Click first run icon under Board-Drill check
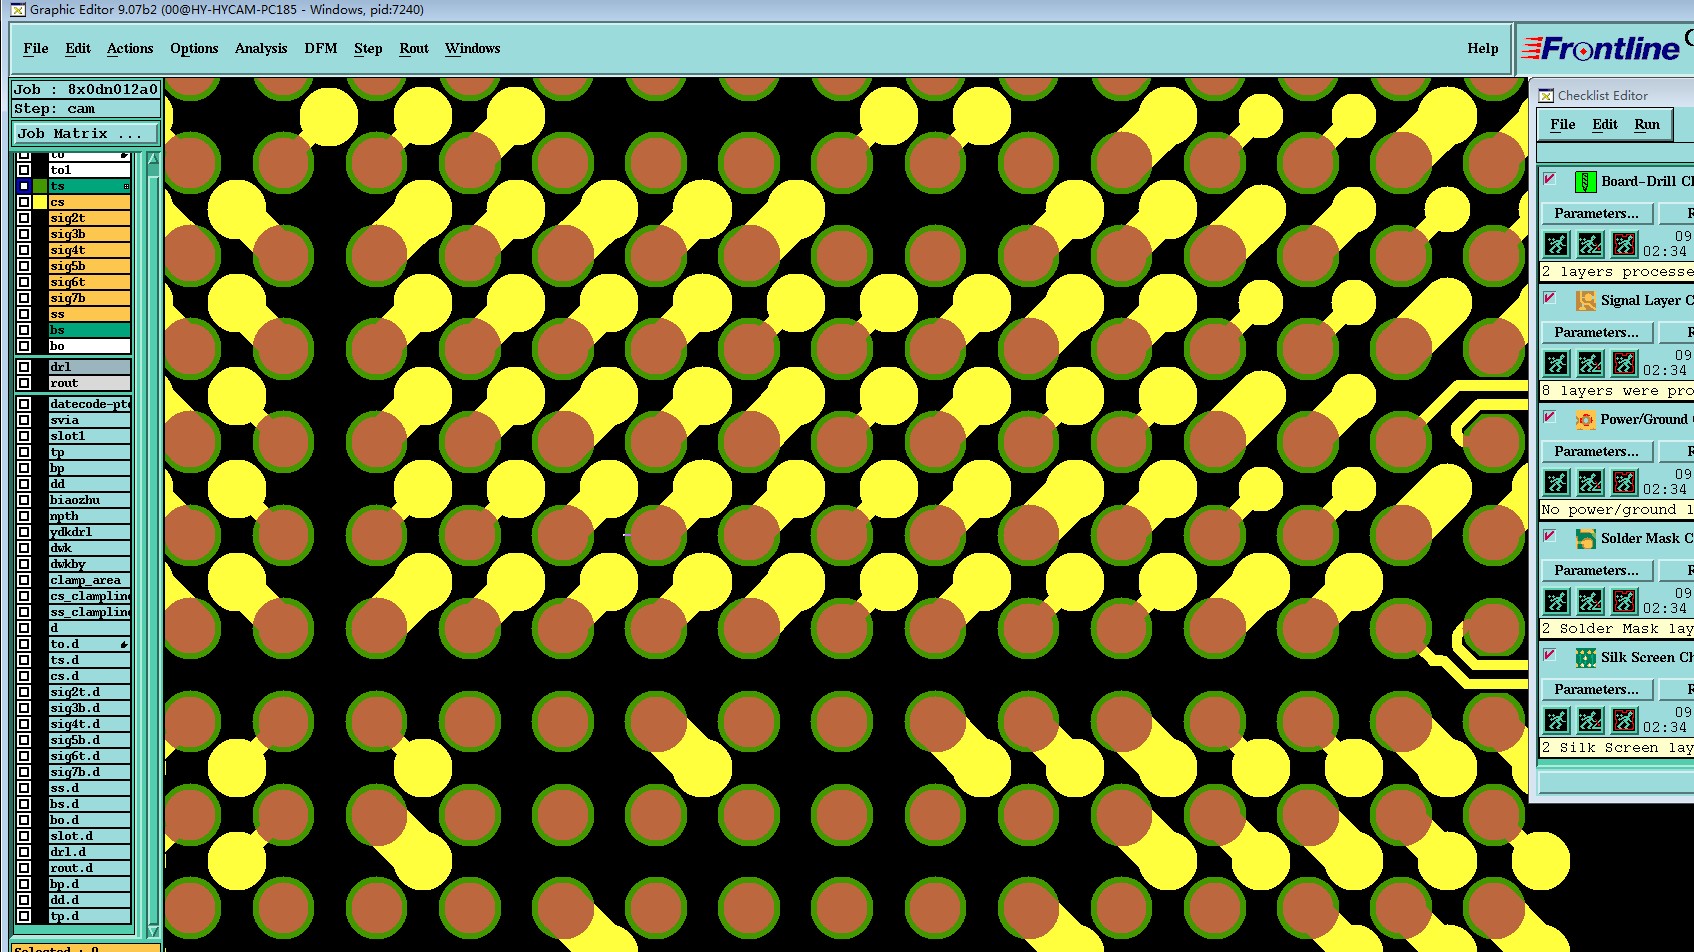The width and height of the screenshot is (1694, 952). tap(1557, 243)
